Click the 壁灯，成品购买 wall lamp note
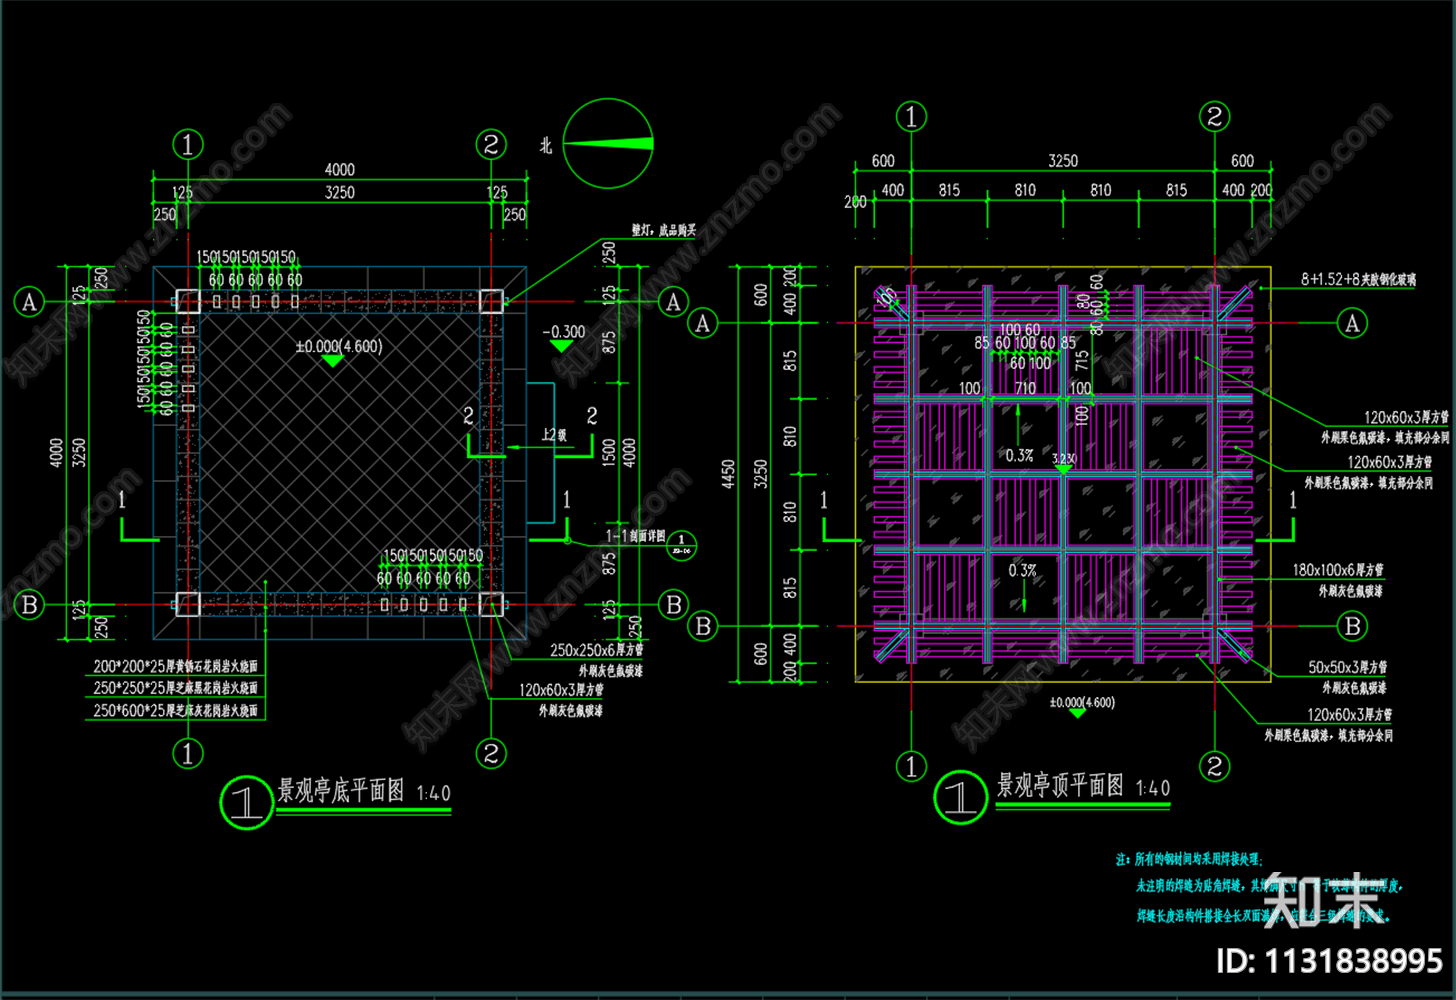 pos(663,230)
